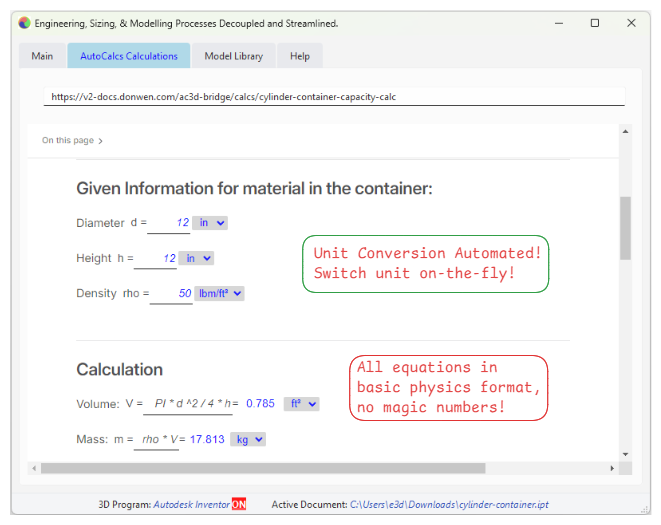Open the Diameter unit dropdown
661x525 pixels.
[210, 223]
